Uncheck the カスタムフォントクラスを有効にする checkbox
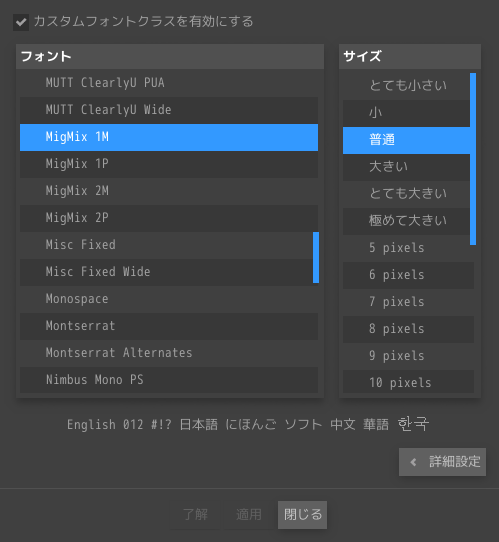 (21, 22)
